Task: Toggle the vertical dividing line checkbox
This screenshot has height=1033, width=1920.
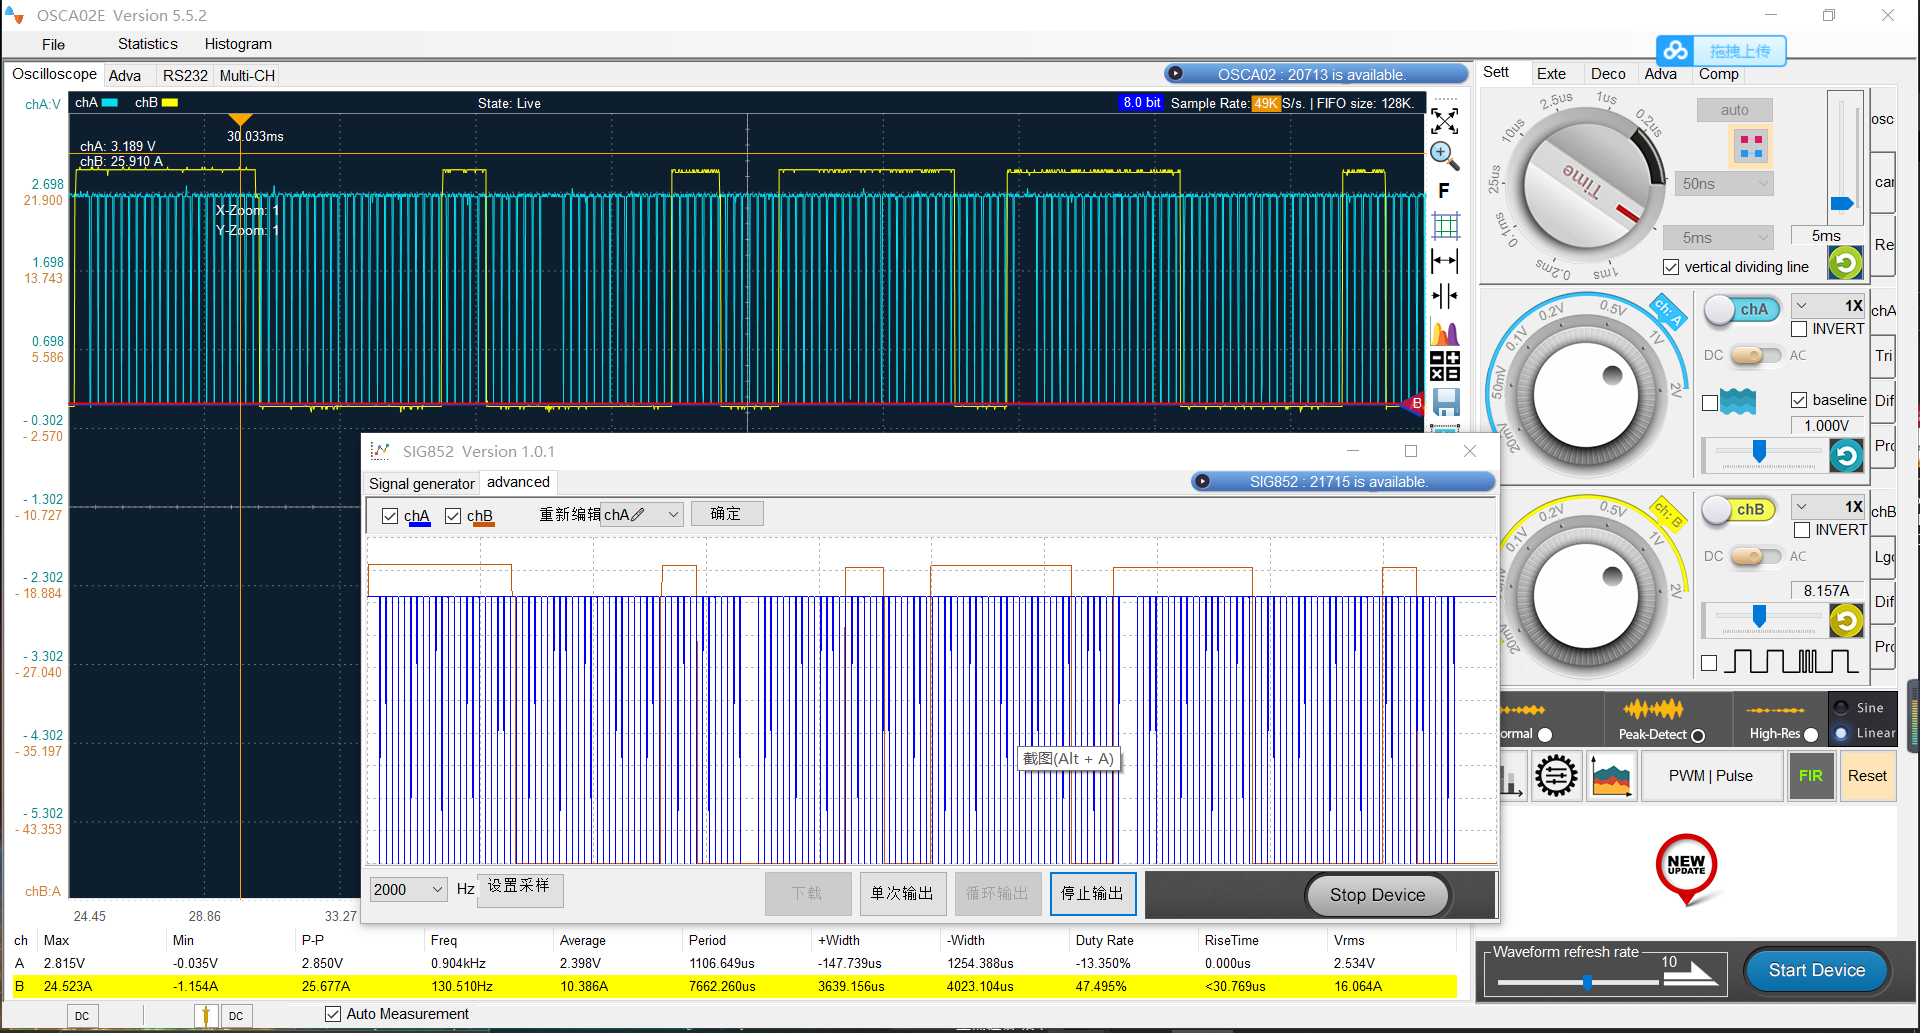Action: point(1671,267)
